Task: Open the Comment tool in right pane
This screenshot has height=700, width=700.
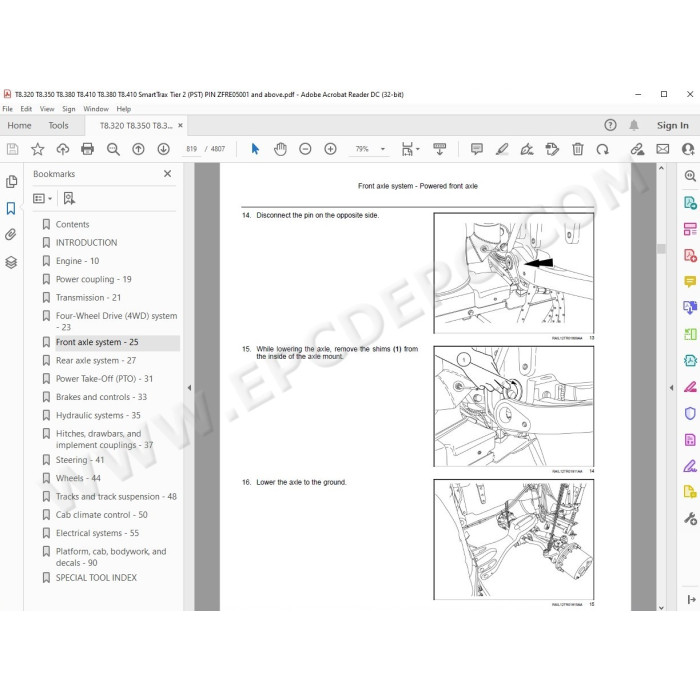Action: click(x=690, y=282)
